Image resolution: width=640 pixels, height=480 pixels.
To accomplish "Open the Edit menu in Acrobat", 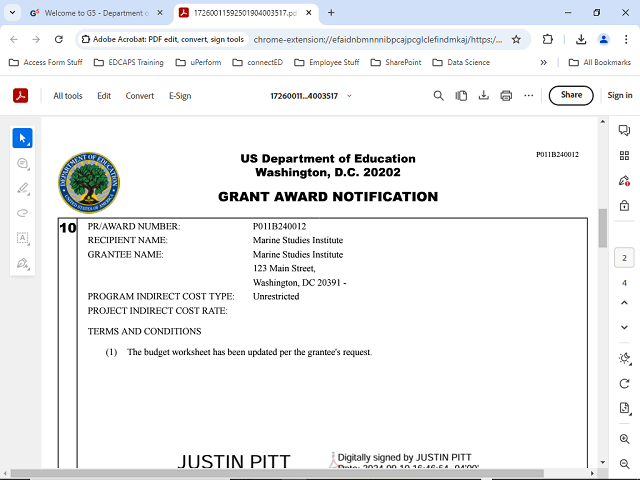I will tap(104, 96).
